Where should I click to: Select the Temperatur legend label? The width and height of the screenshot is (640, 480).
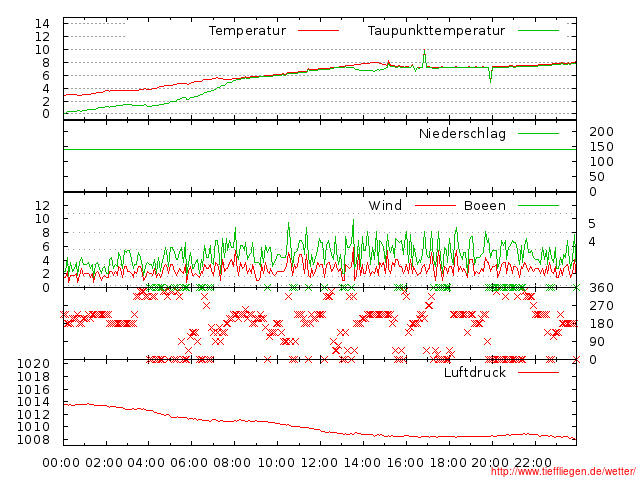247,31
